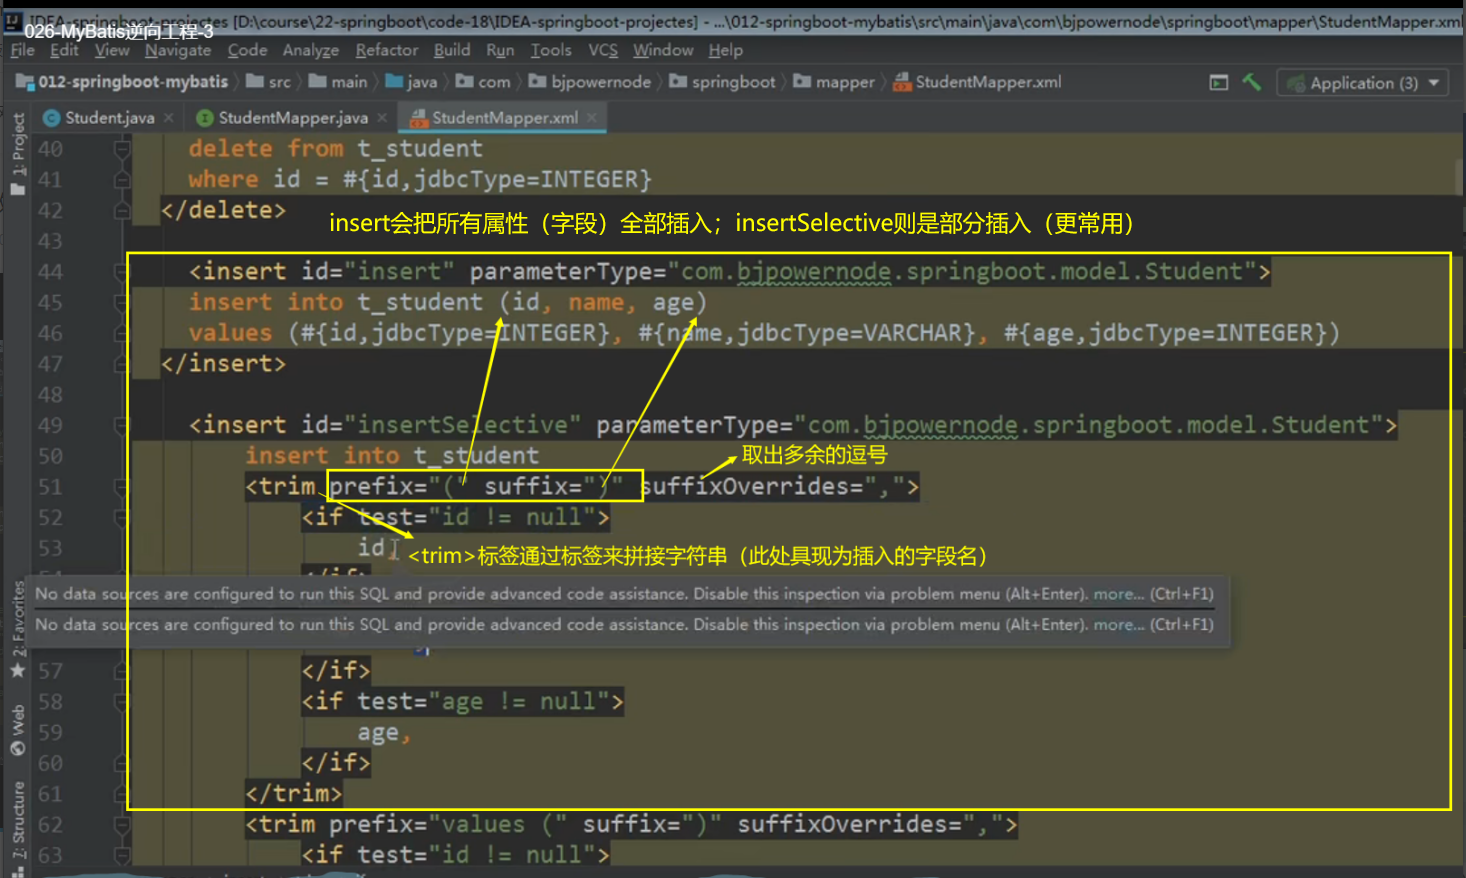Collapse the insertSelective block at line 49

122,426
